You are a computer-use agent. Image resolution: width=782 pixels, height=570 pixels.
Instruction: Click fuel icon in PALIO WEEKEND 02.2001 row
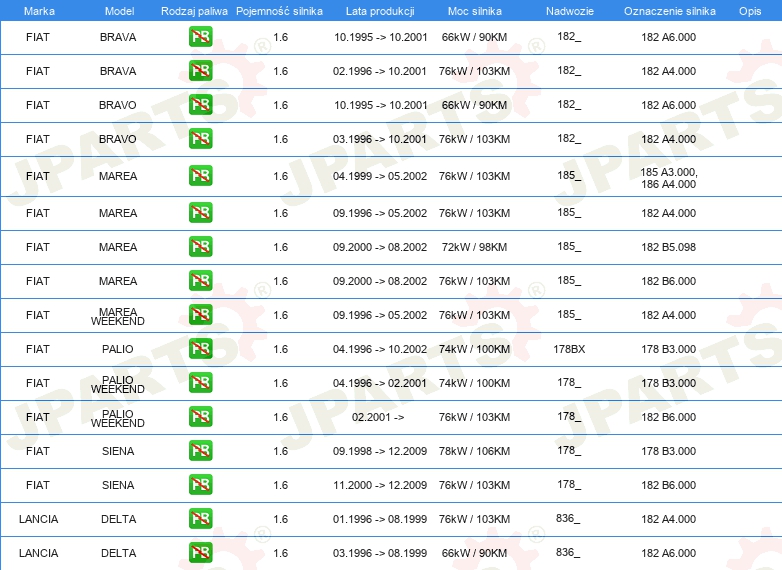[x=200, y=417]
